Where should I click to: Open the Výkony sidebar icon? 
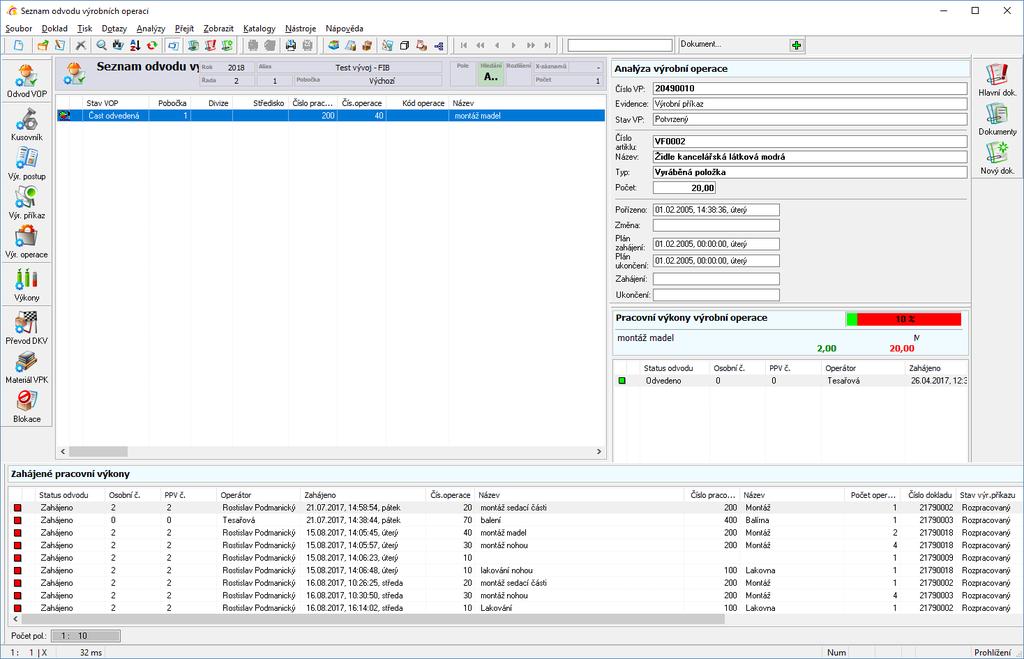point(26,284)
